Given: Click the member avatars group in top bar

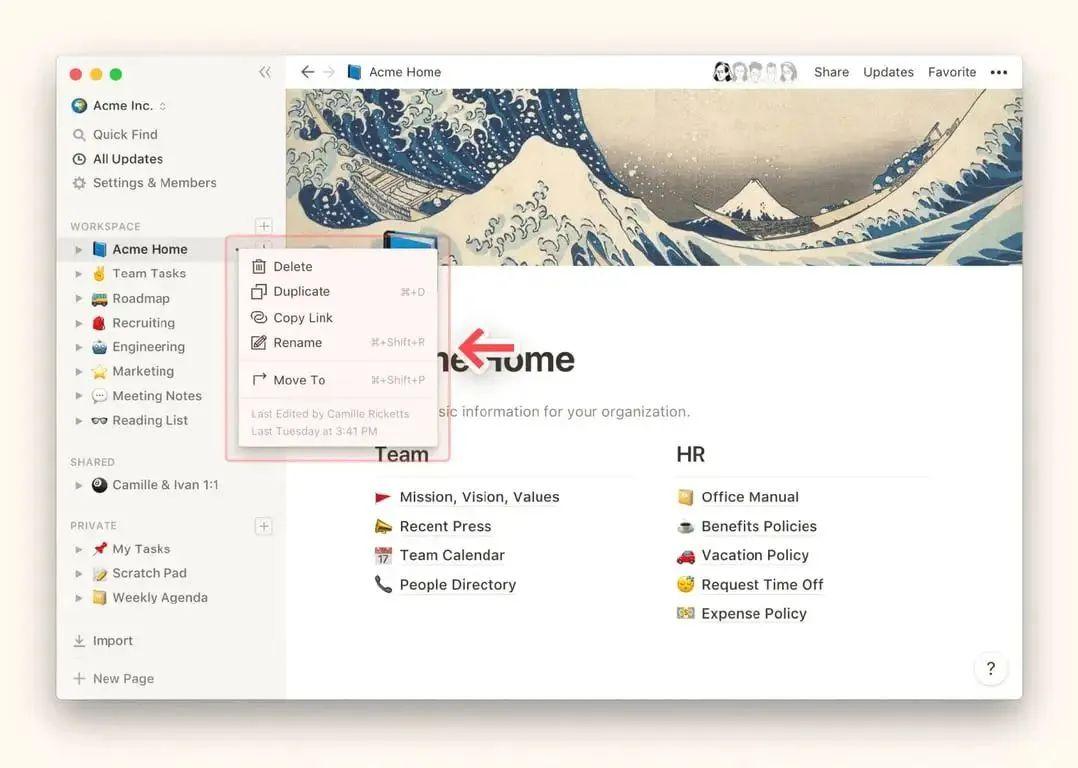Looking at the screenshot, I should (x=755, y=72).
